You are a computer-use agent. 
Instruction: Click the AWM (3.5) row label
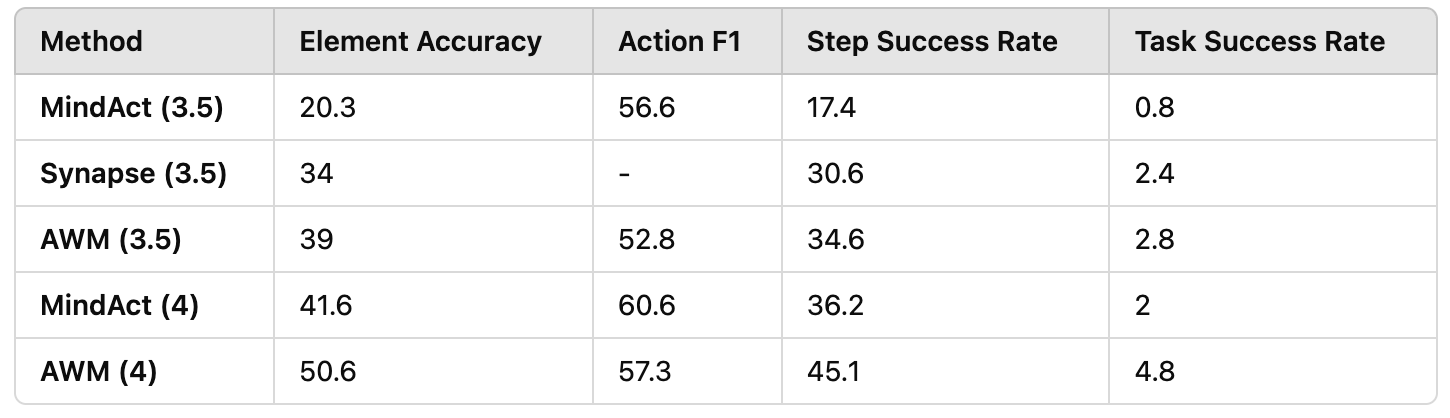pyautogui.click(x=110, y=240)
